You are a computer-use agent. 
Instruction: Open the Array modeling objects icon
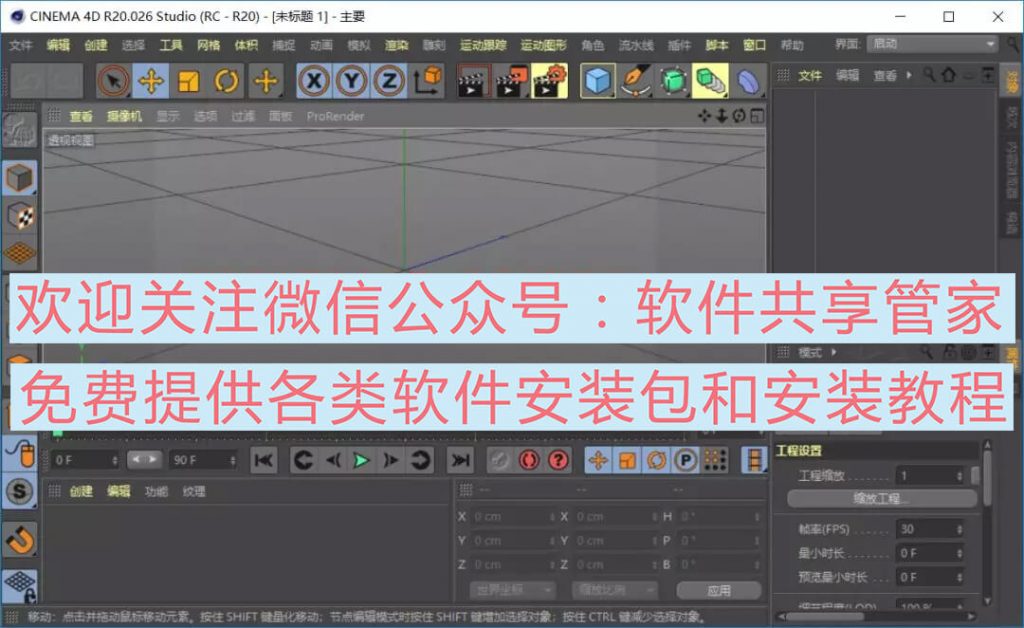click(711, 82)
